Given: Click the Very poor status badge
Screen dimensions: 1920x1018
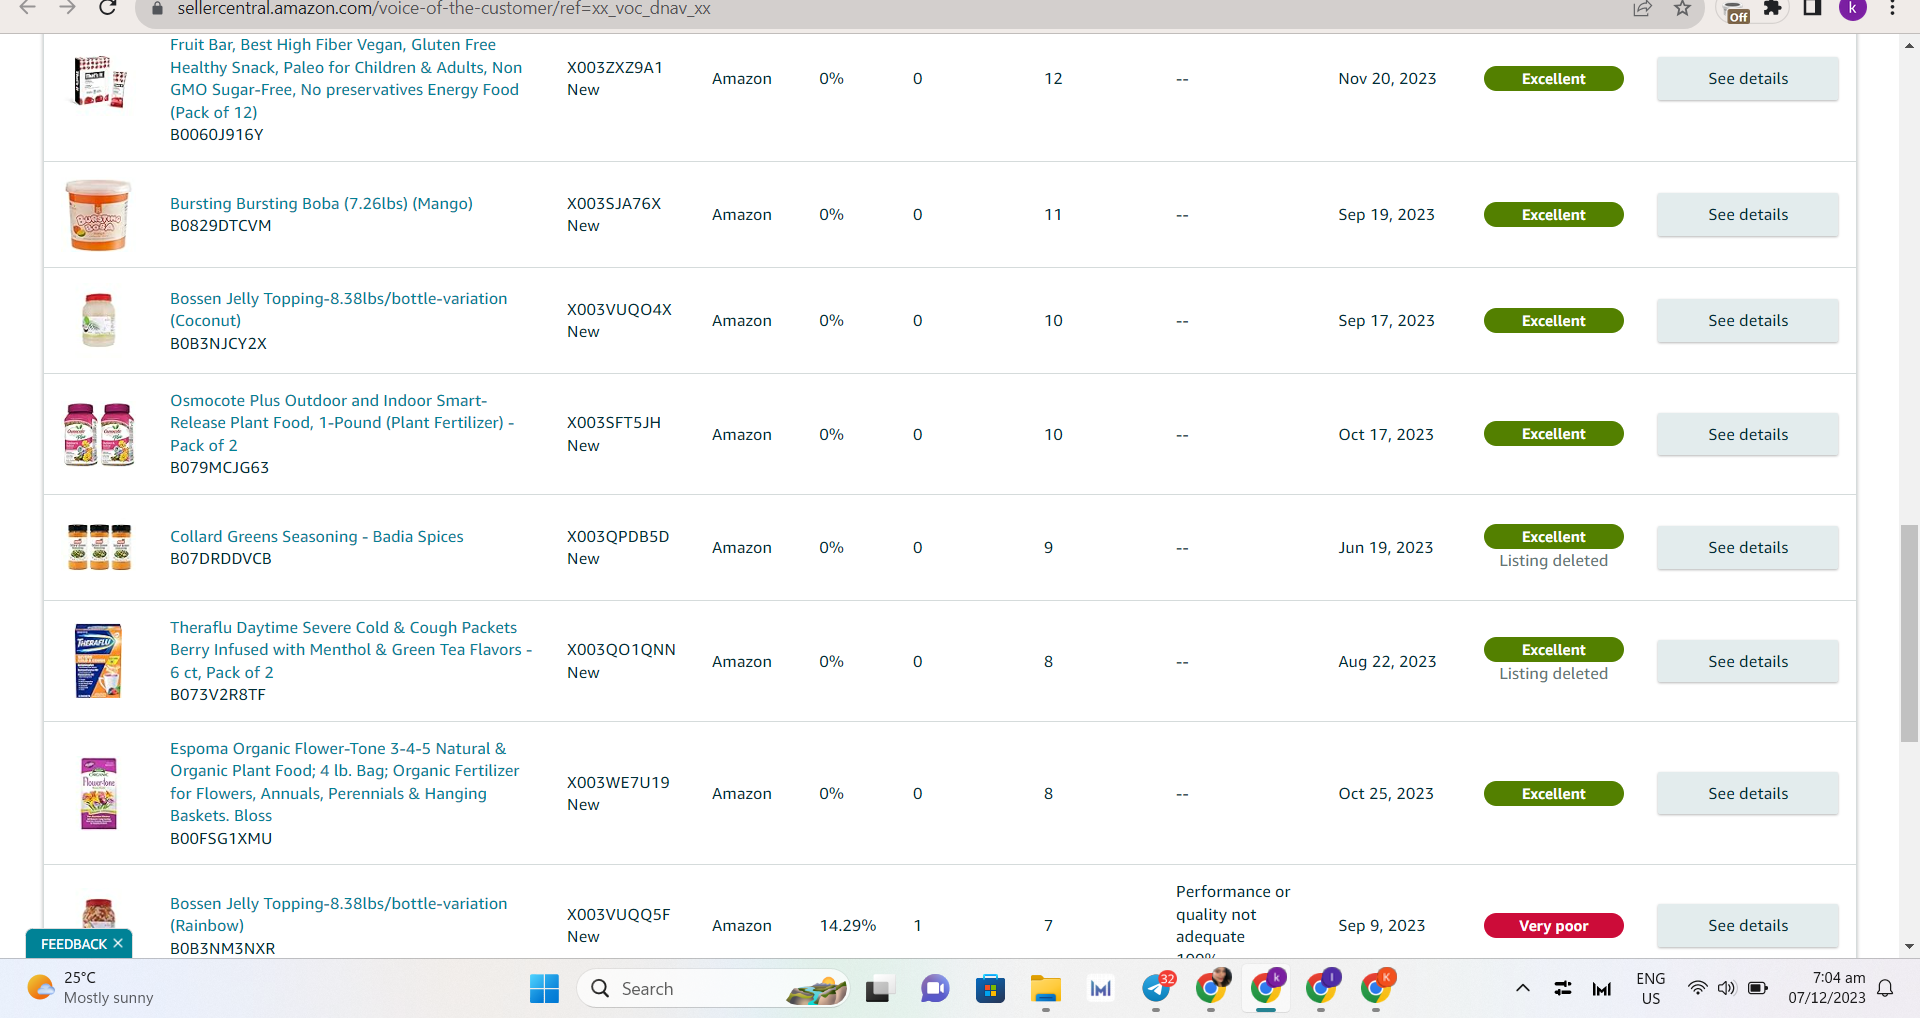Looking at the screenshot, I should pos(1553,926).
